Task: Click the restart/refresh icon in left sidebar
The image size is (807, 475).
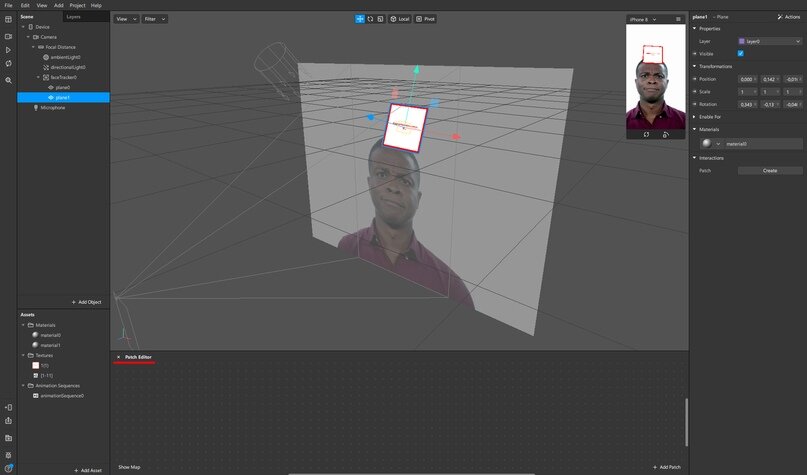Action: (x=8, y=63)
